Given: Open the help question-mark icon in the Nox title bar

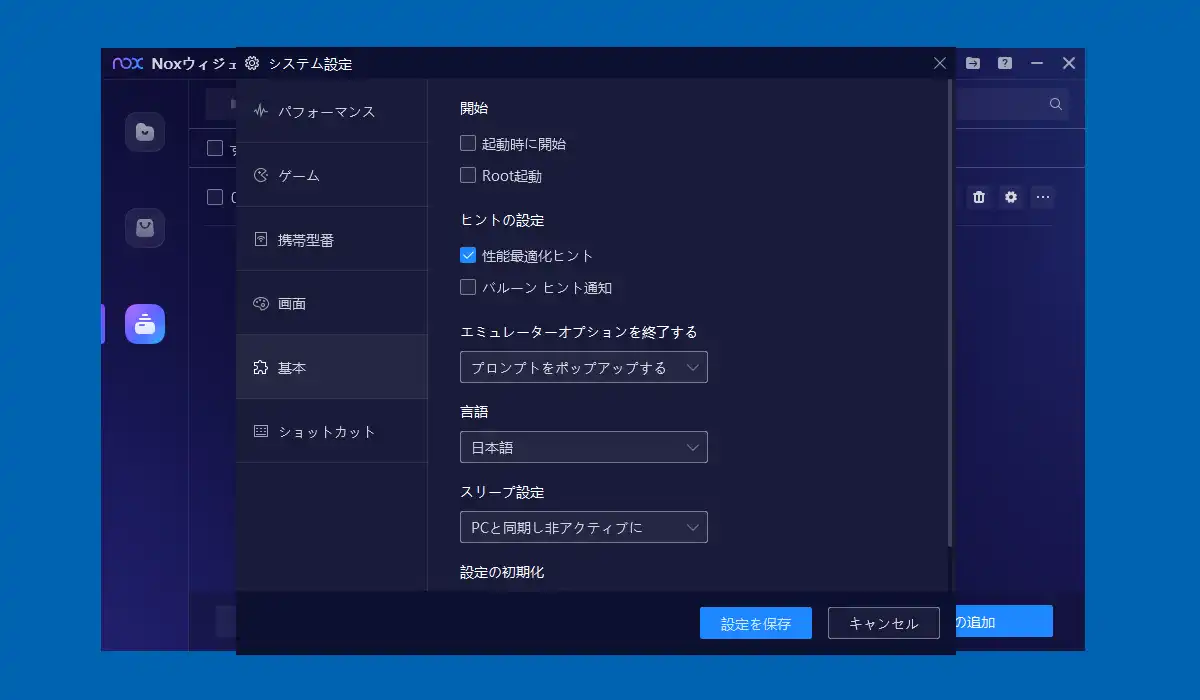Looking at the screenshot, I should [1005, 63].
